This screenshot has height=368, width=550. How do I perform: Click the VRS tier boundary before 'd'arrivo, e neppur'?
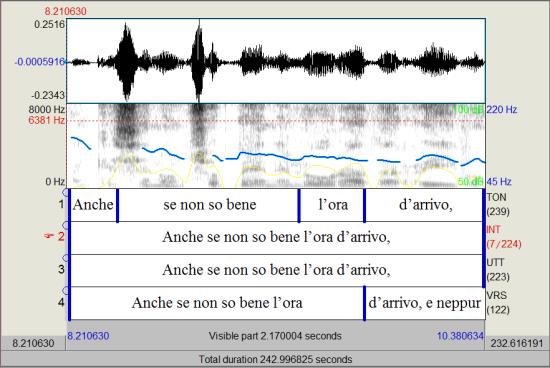364,303
